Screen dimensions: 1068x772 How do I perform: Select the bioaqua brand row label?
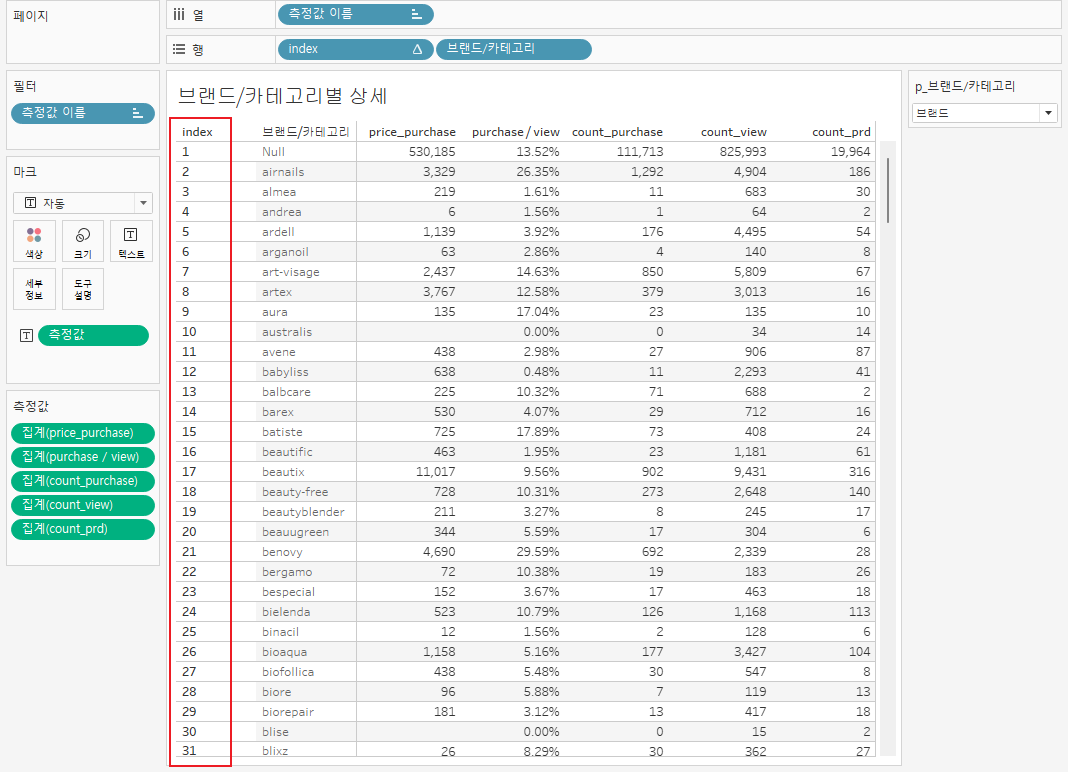(x=285, y=652)
